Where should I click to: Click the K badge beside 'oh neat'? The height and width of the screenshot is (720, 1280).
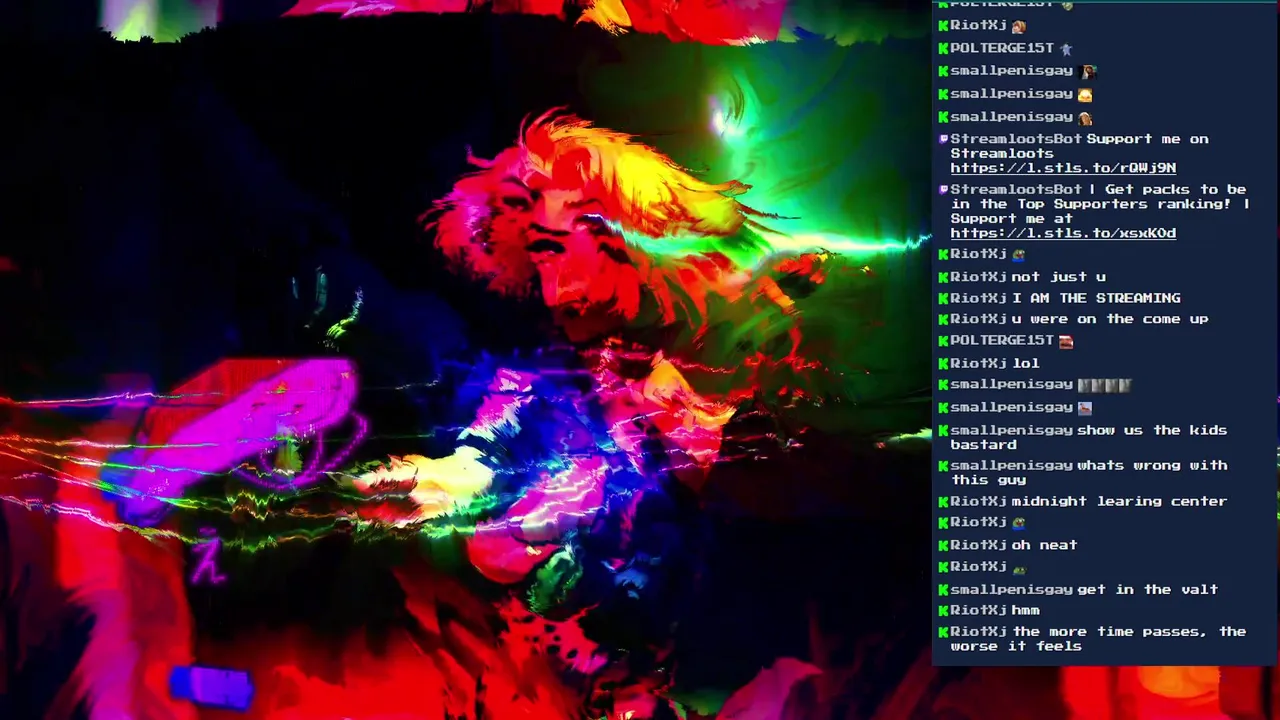[x=943, y=545]
